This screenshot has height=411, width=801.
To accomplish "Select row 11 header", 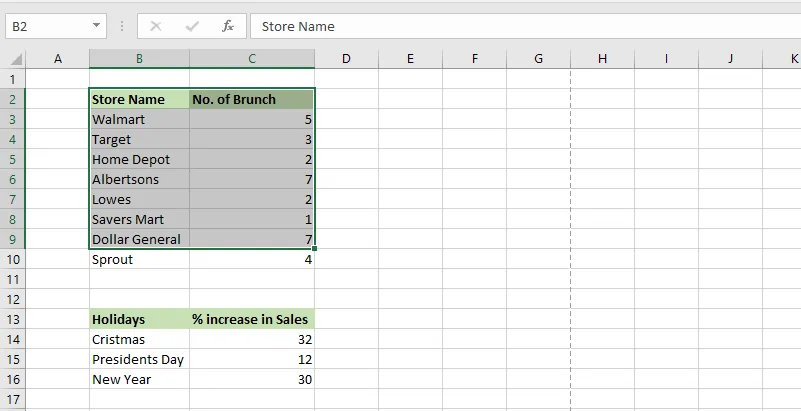I will pyautogui.click(x=13, y=279).
